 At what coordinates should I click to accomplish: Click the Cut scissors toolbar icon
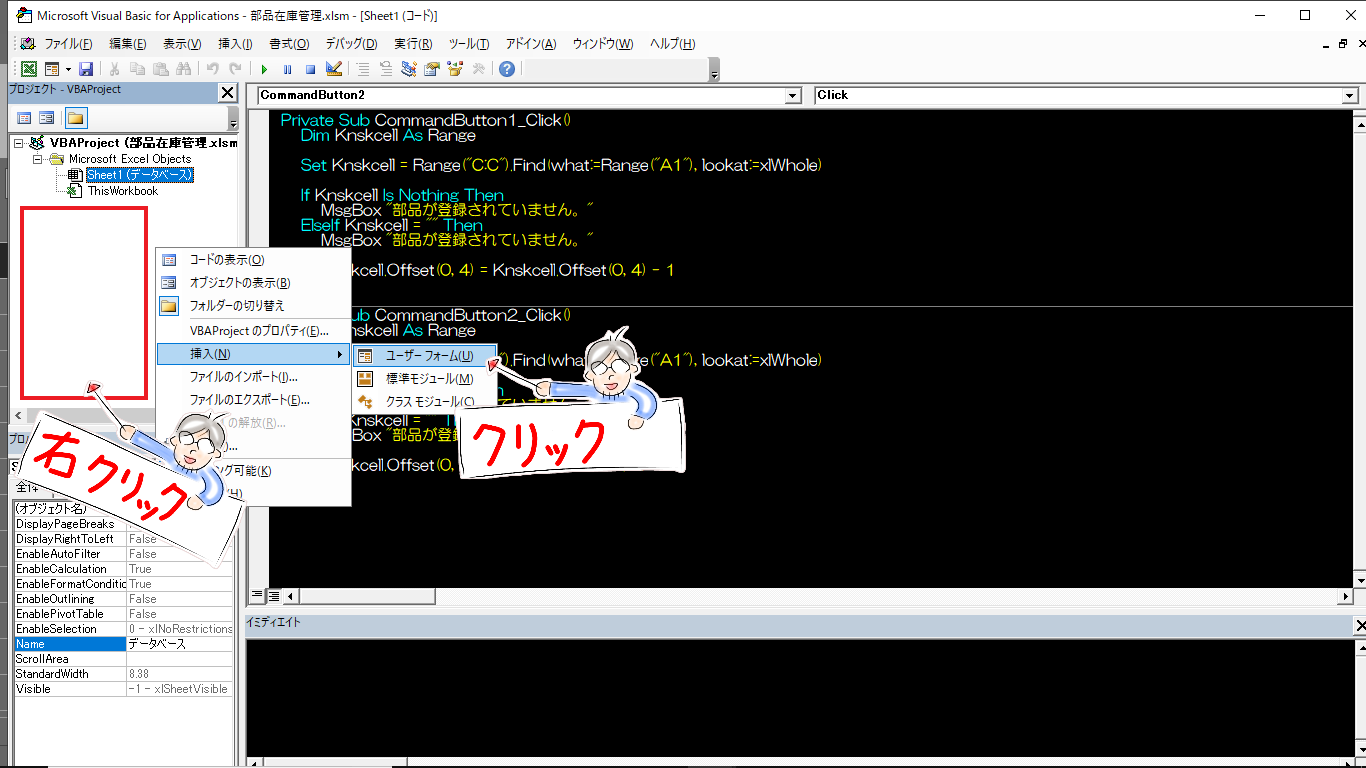pyautogui.click(x=115, y=69)
